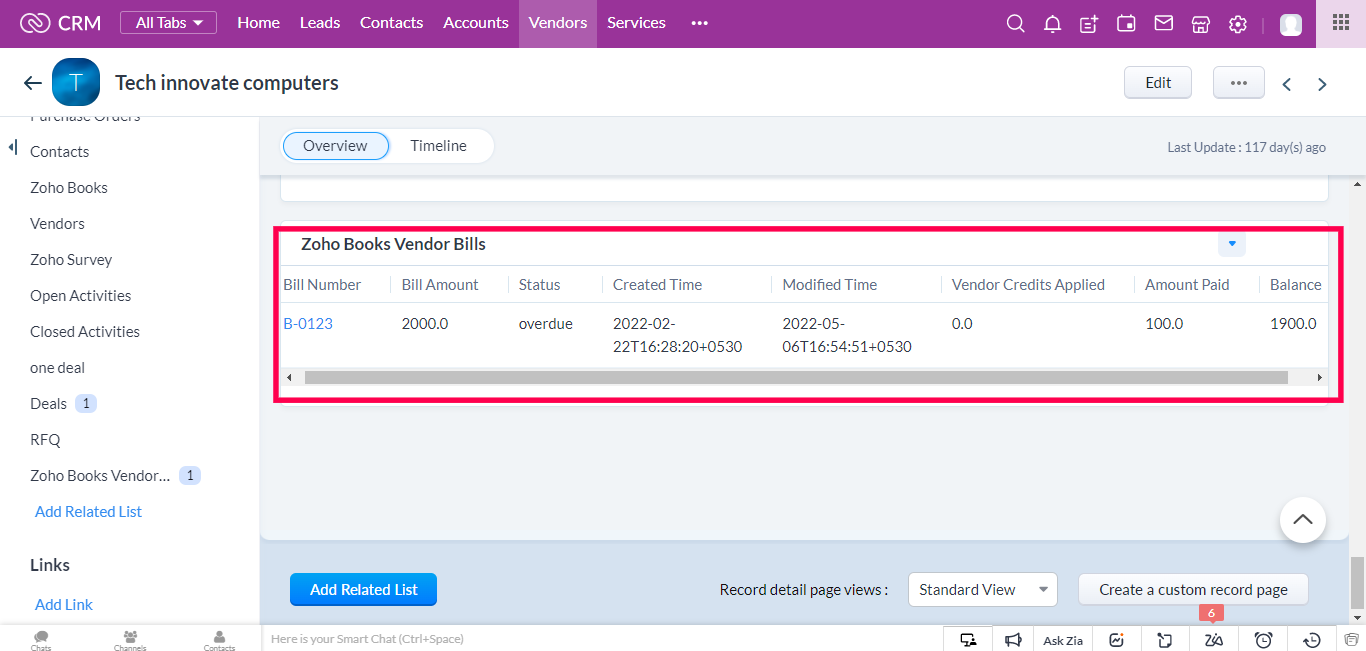Click the Smart Chat input field

[600, 638]
